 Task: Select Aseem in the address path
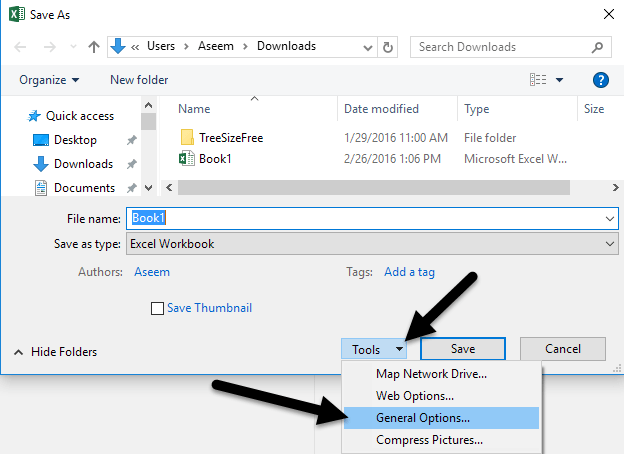pos(216,46)
